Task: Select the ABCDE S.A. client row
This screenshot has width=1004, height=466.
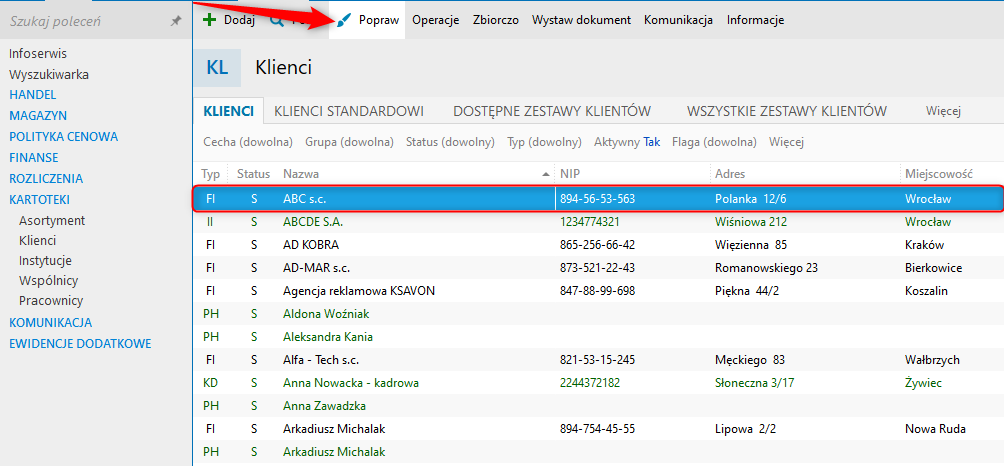Action: click(598, 222)
